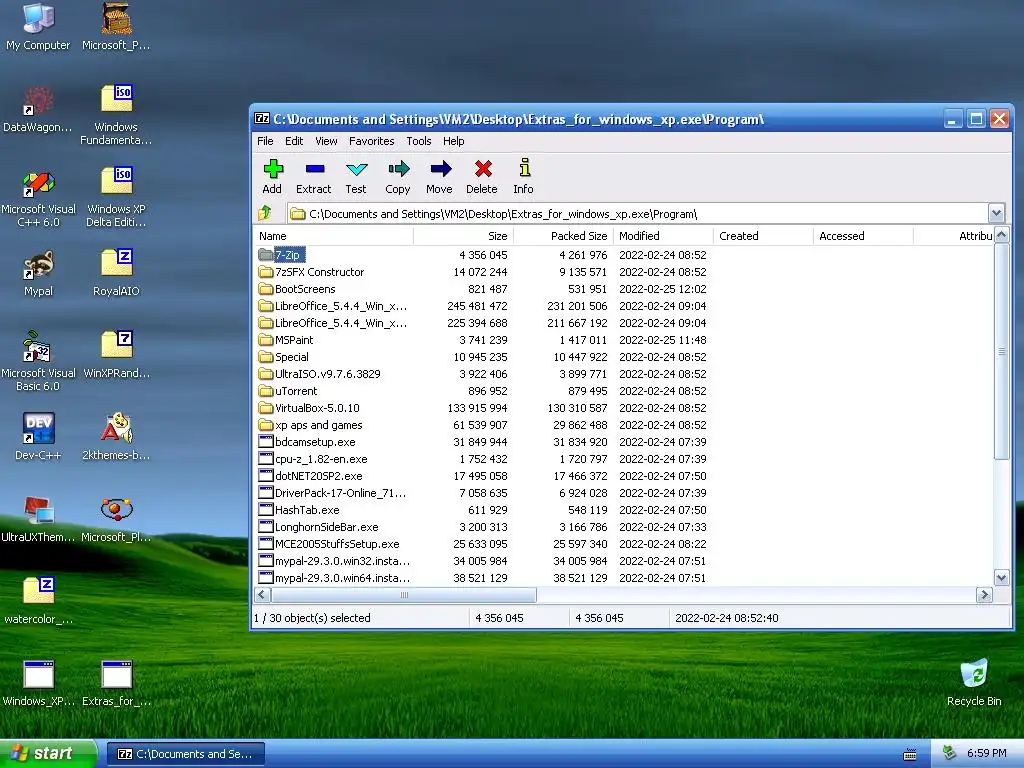
Task: Select the DataWagon desktop shortcut
Action: click(x=38, y=109)
